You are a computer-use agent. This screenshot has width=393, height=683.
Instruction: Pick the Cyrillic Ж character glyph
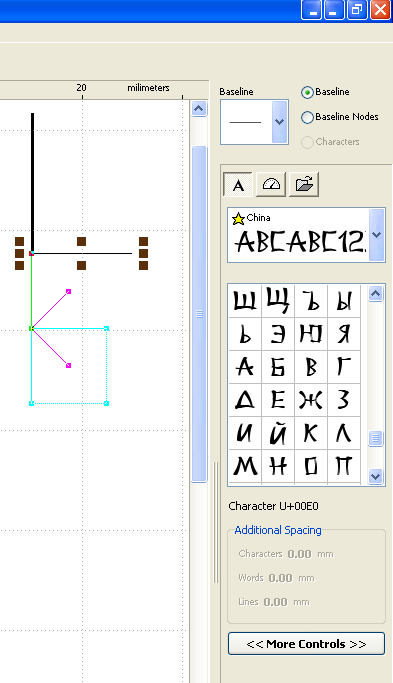point(311,399)
